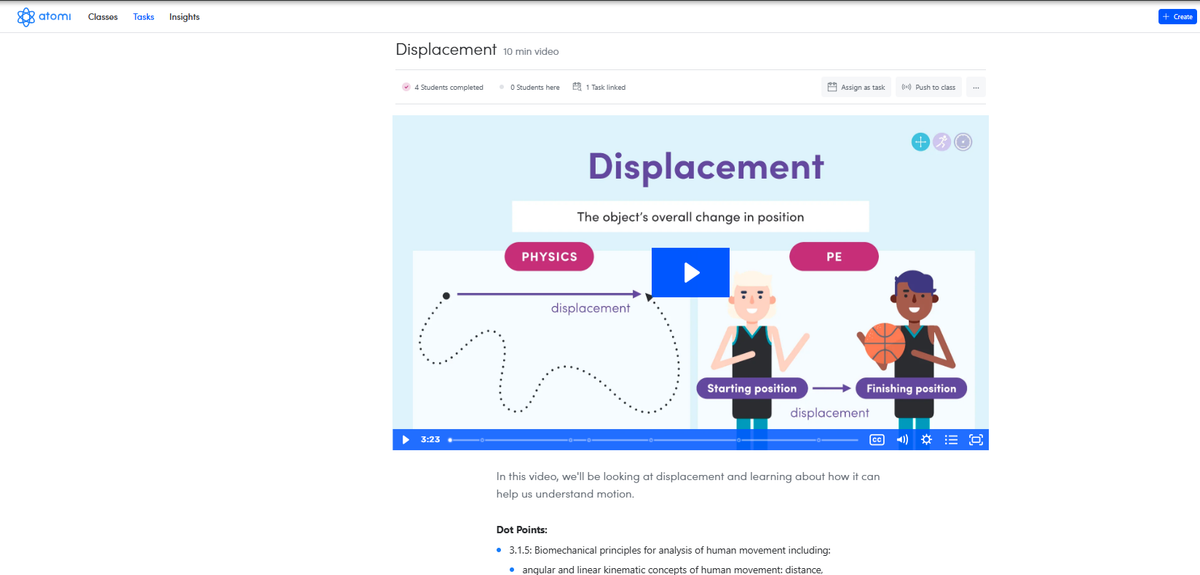1200x575 pixels.
Task: Click the teal plus circle icon on video
Action: tap(921, 142)
